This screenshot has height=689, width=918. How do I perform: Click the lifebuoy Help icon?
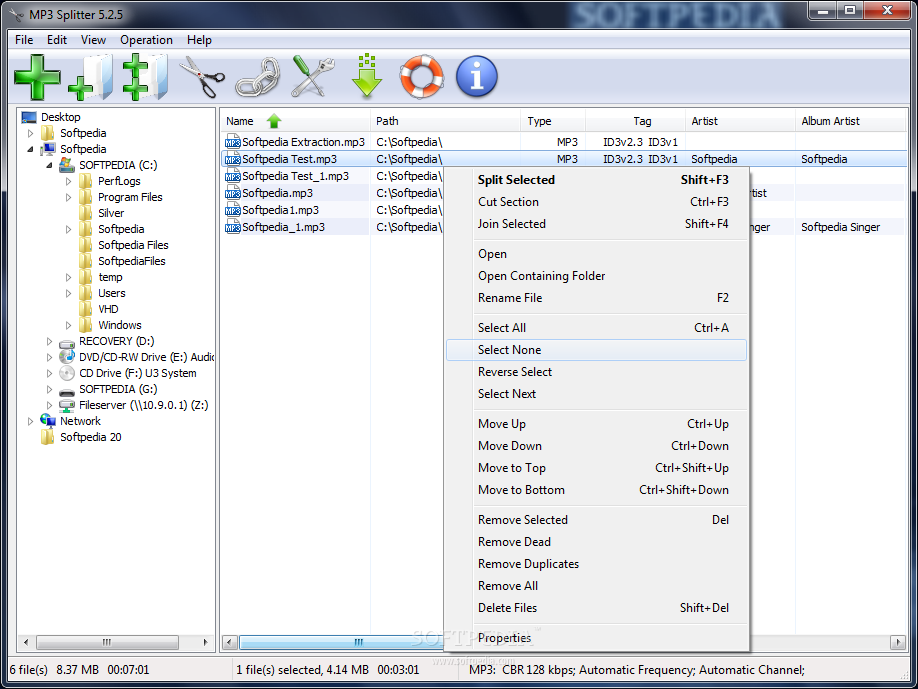pos(422,77)
